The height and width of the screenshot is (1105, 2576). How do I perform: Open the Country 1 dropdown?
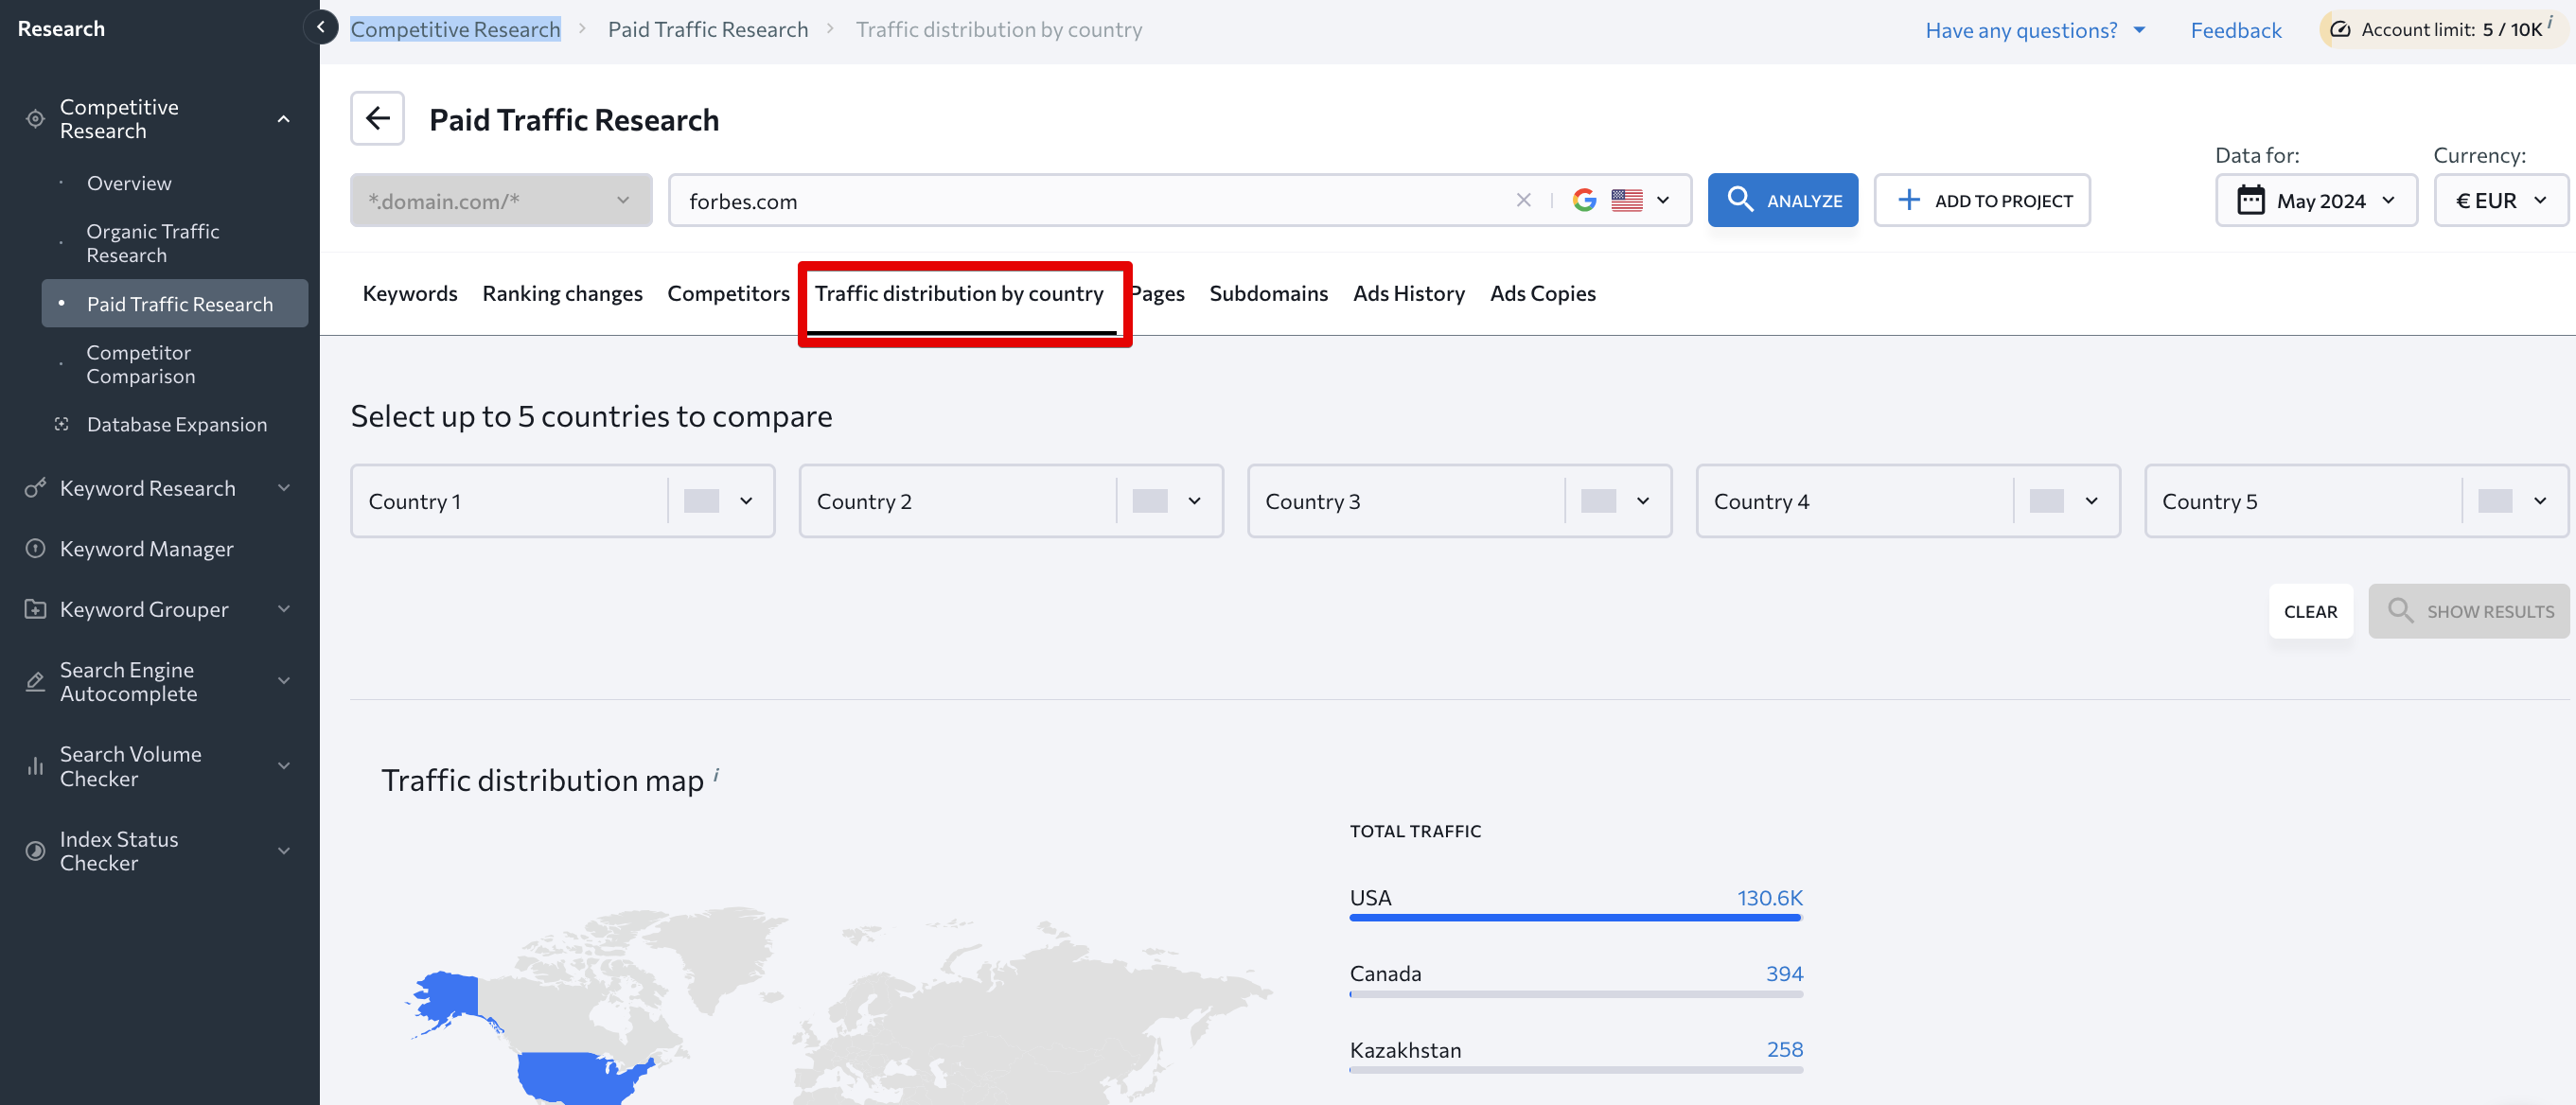point(562,500)
